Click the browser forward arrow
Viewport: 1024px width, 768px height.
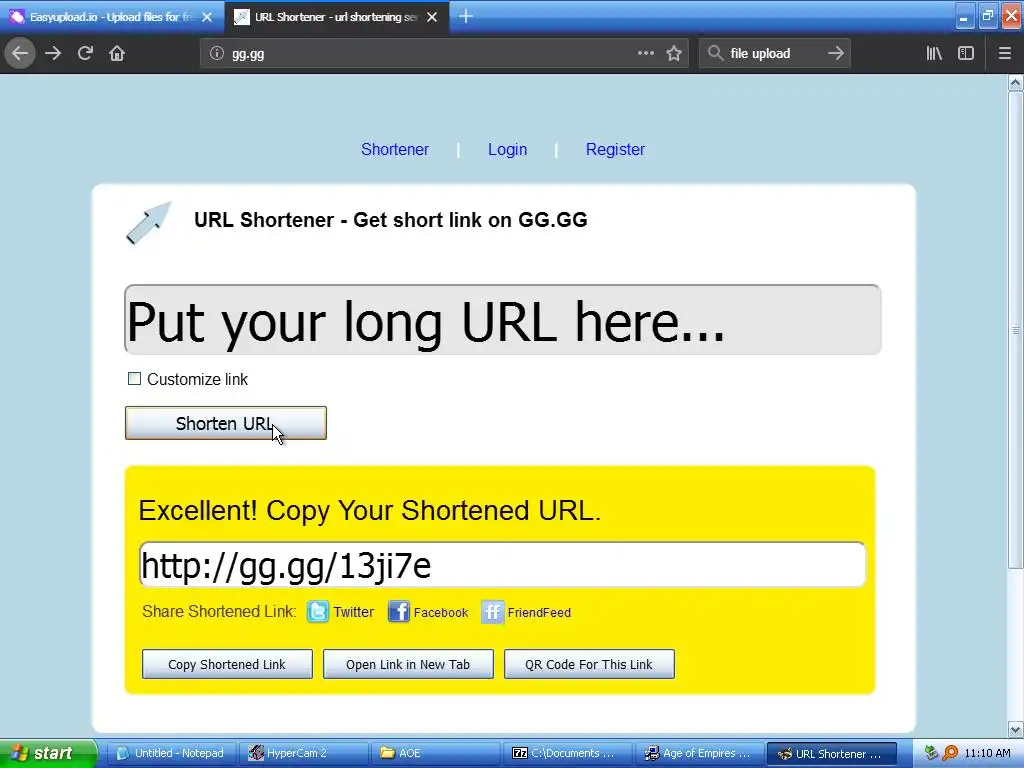(x=53, y=53)
